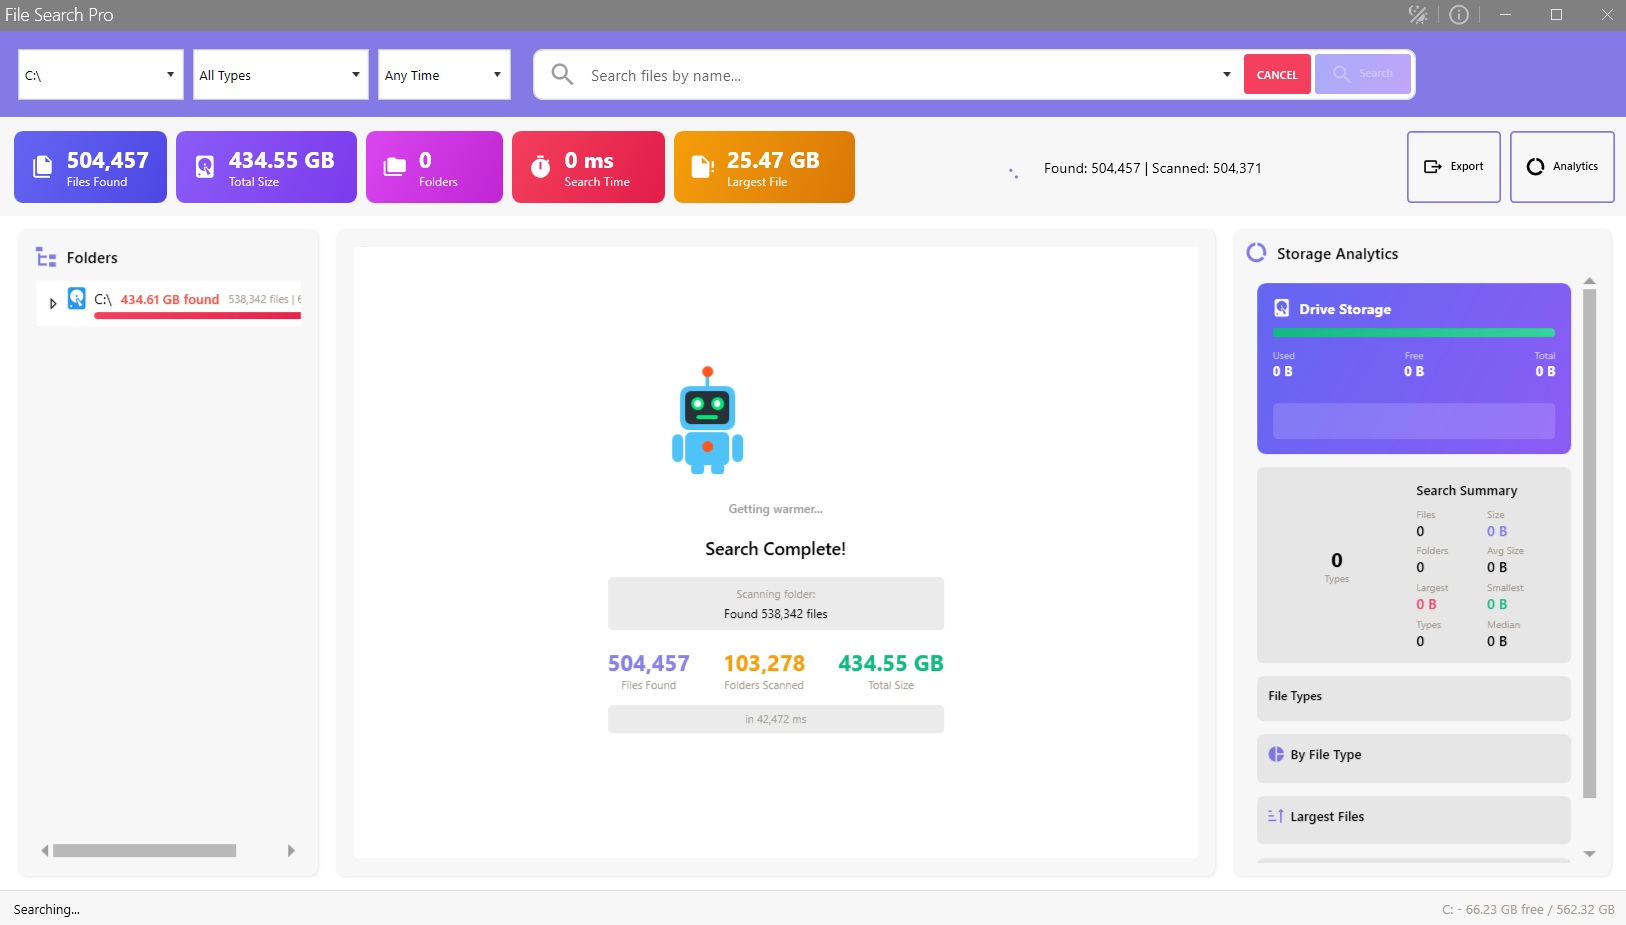Image resolution: width=1626 pixels, height=925 pixels.
Task: Click the magnifier icon in search box
Action: pos(562,75)
